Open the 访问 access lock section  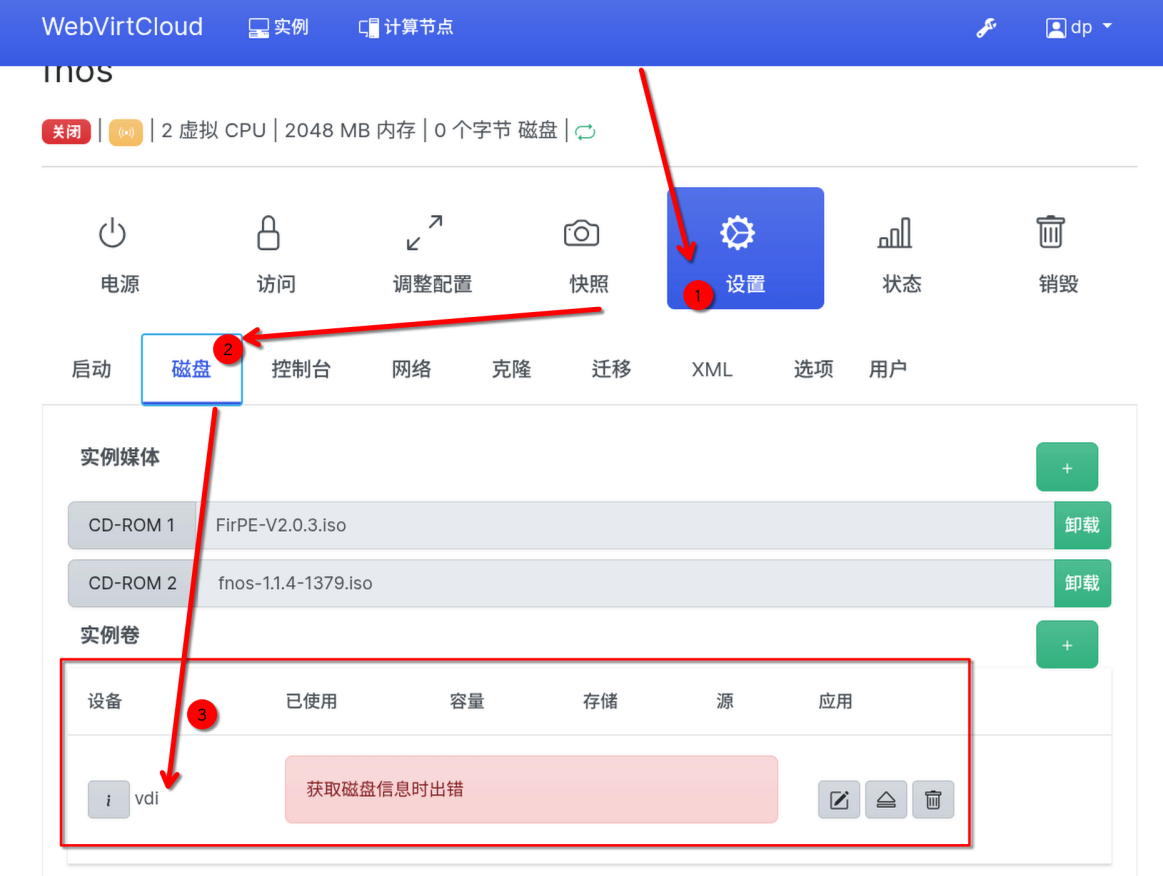[x=276, y=254]
